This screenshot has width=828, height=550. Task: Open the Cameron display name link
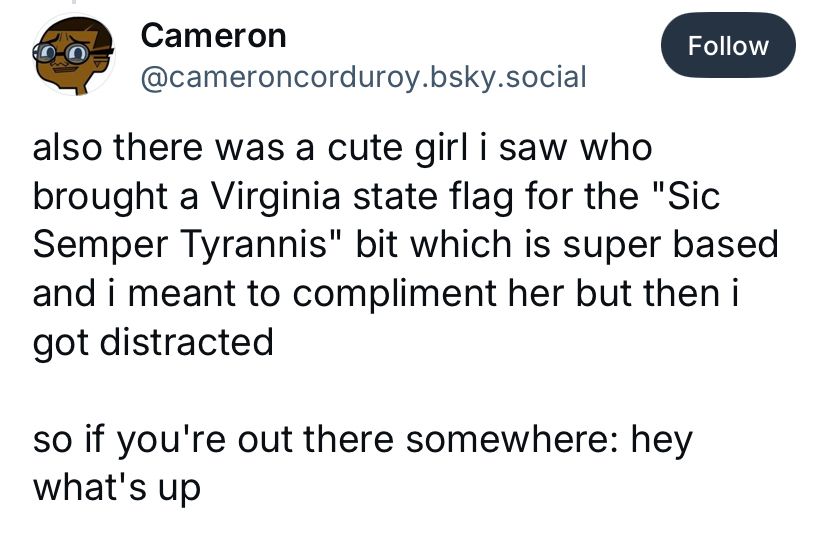coord(214,35)
